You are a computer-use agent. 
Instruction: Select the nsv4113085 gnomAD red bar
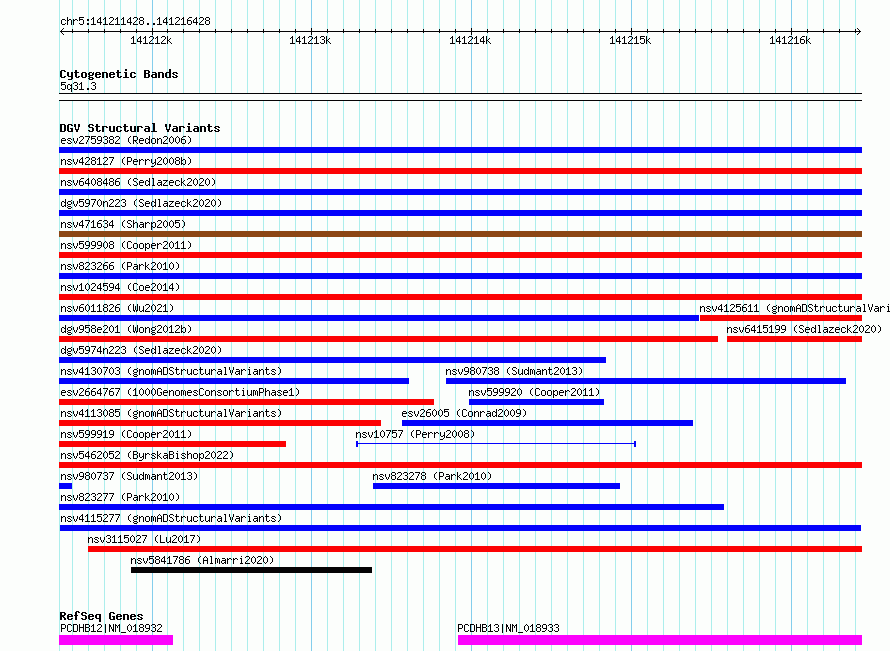220,423
